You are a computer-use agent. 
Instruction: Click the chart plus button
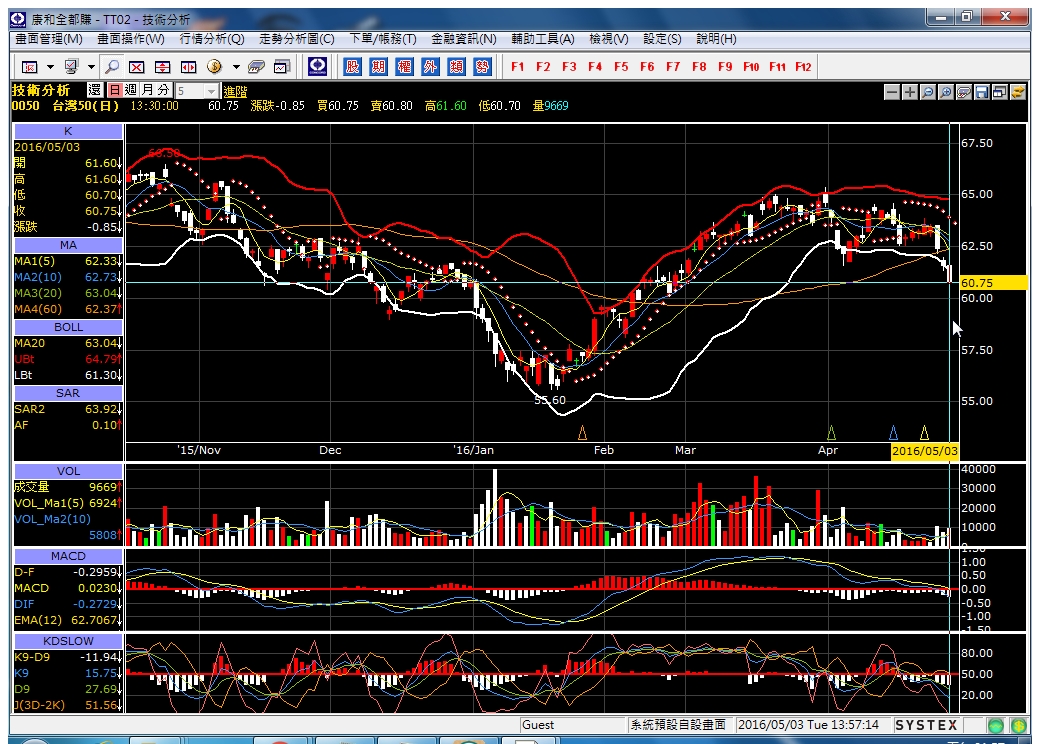point(910,92)
